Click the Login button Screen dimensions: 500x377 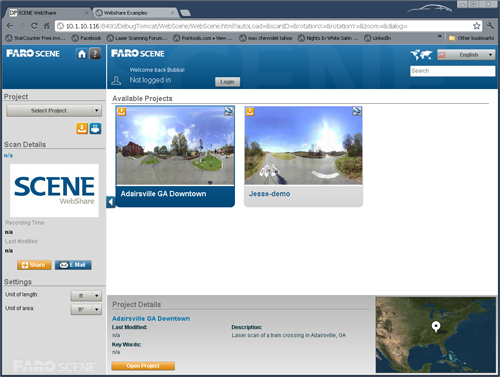(x=227, y=82)
